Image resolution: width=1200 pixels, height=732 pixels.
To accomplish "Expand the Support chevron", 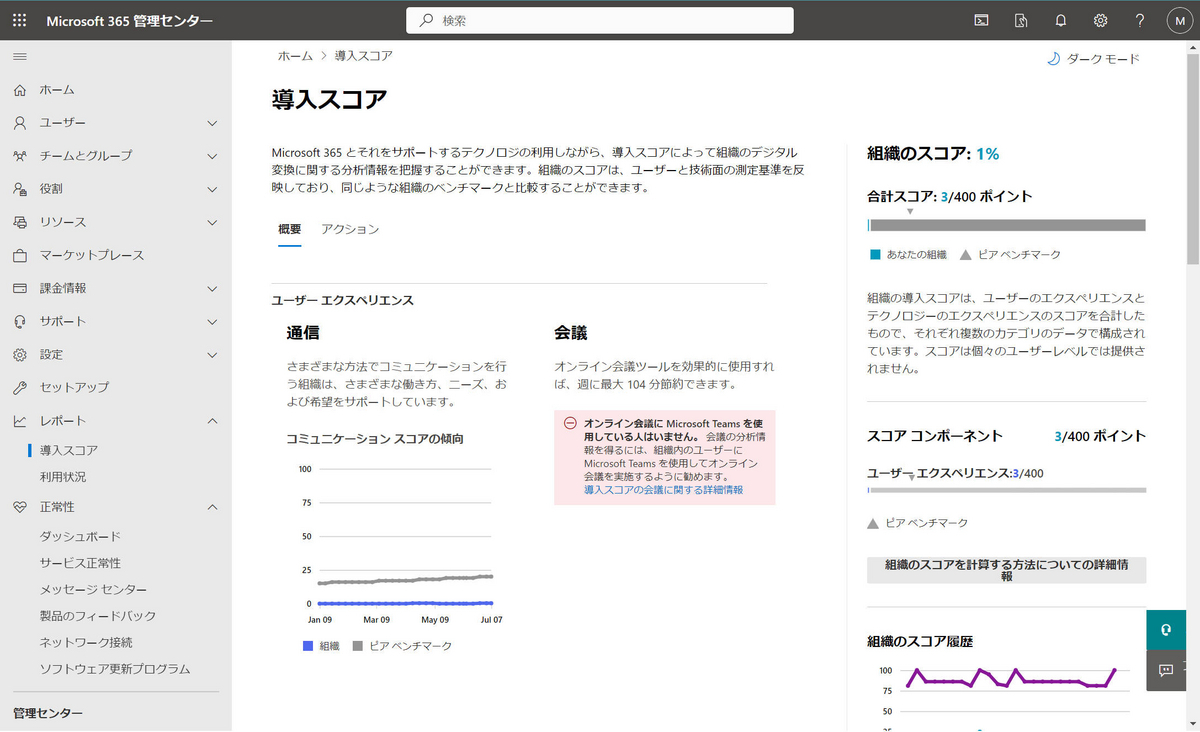I will coord(212,321).
